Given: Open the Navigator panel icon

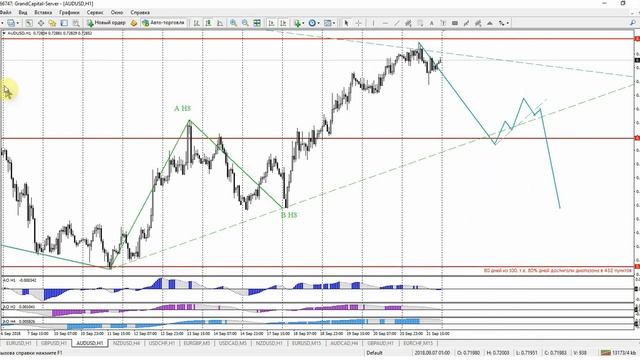Looking at the screenshot, I should [x=52, y=23].
